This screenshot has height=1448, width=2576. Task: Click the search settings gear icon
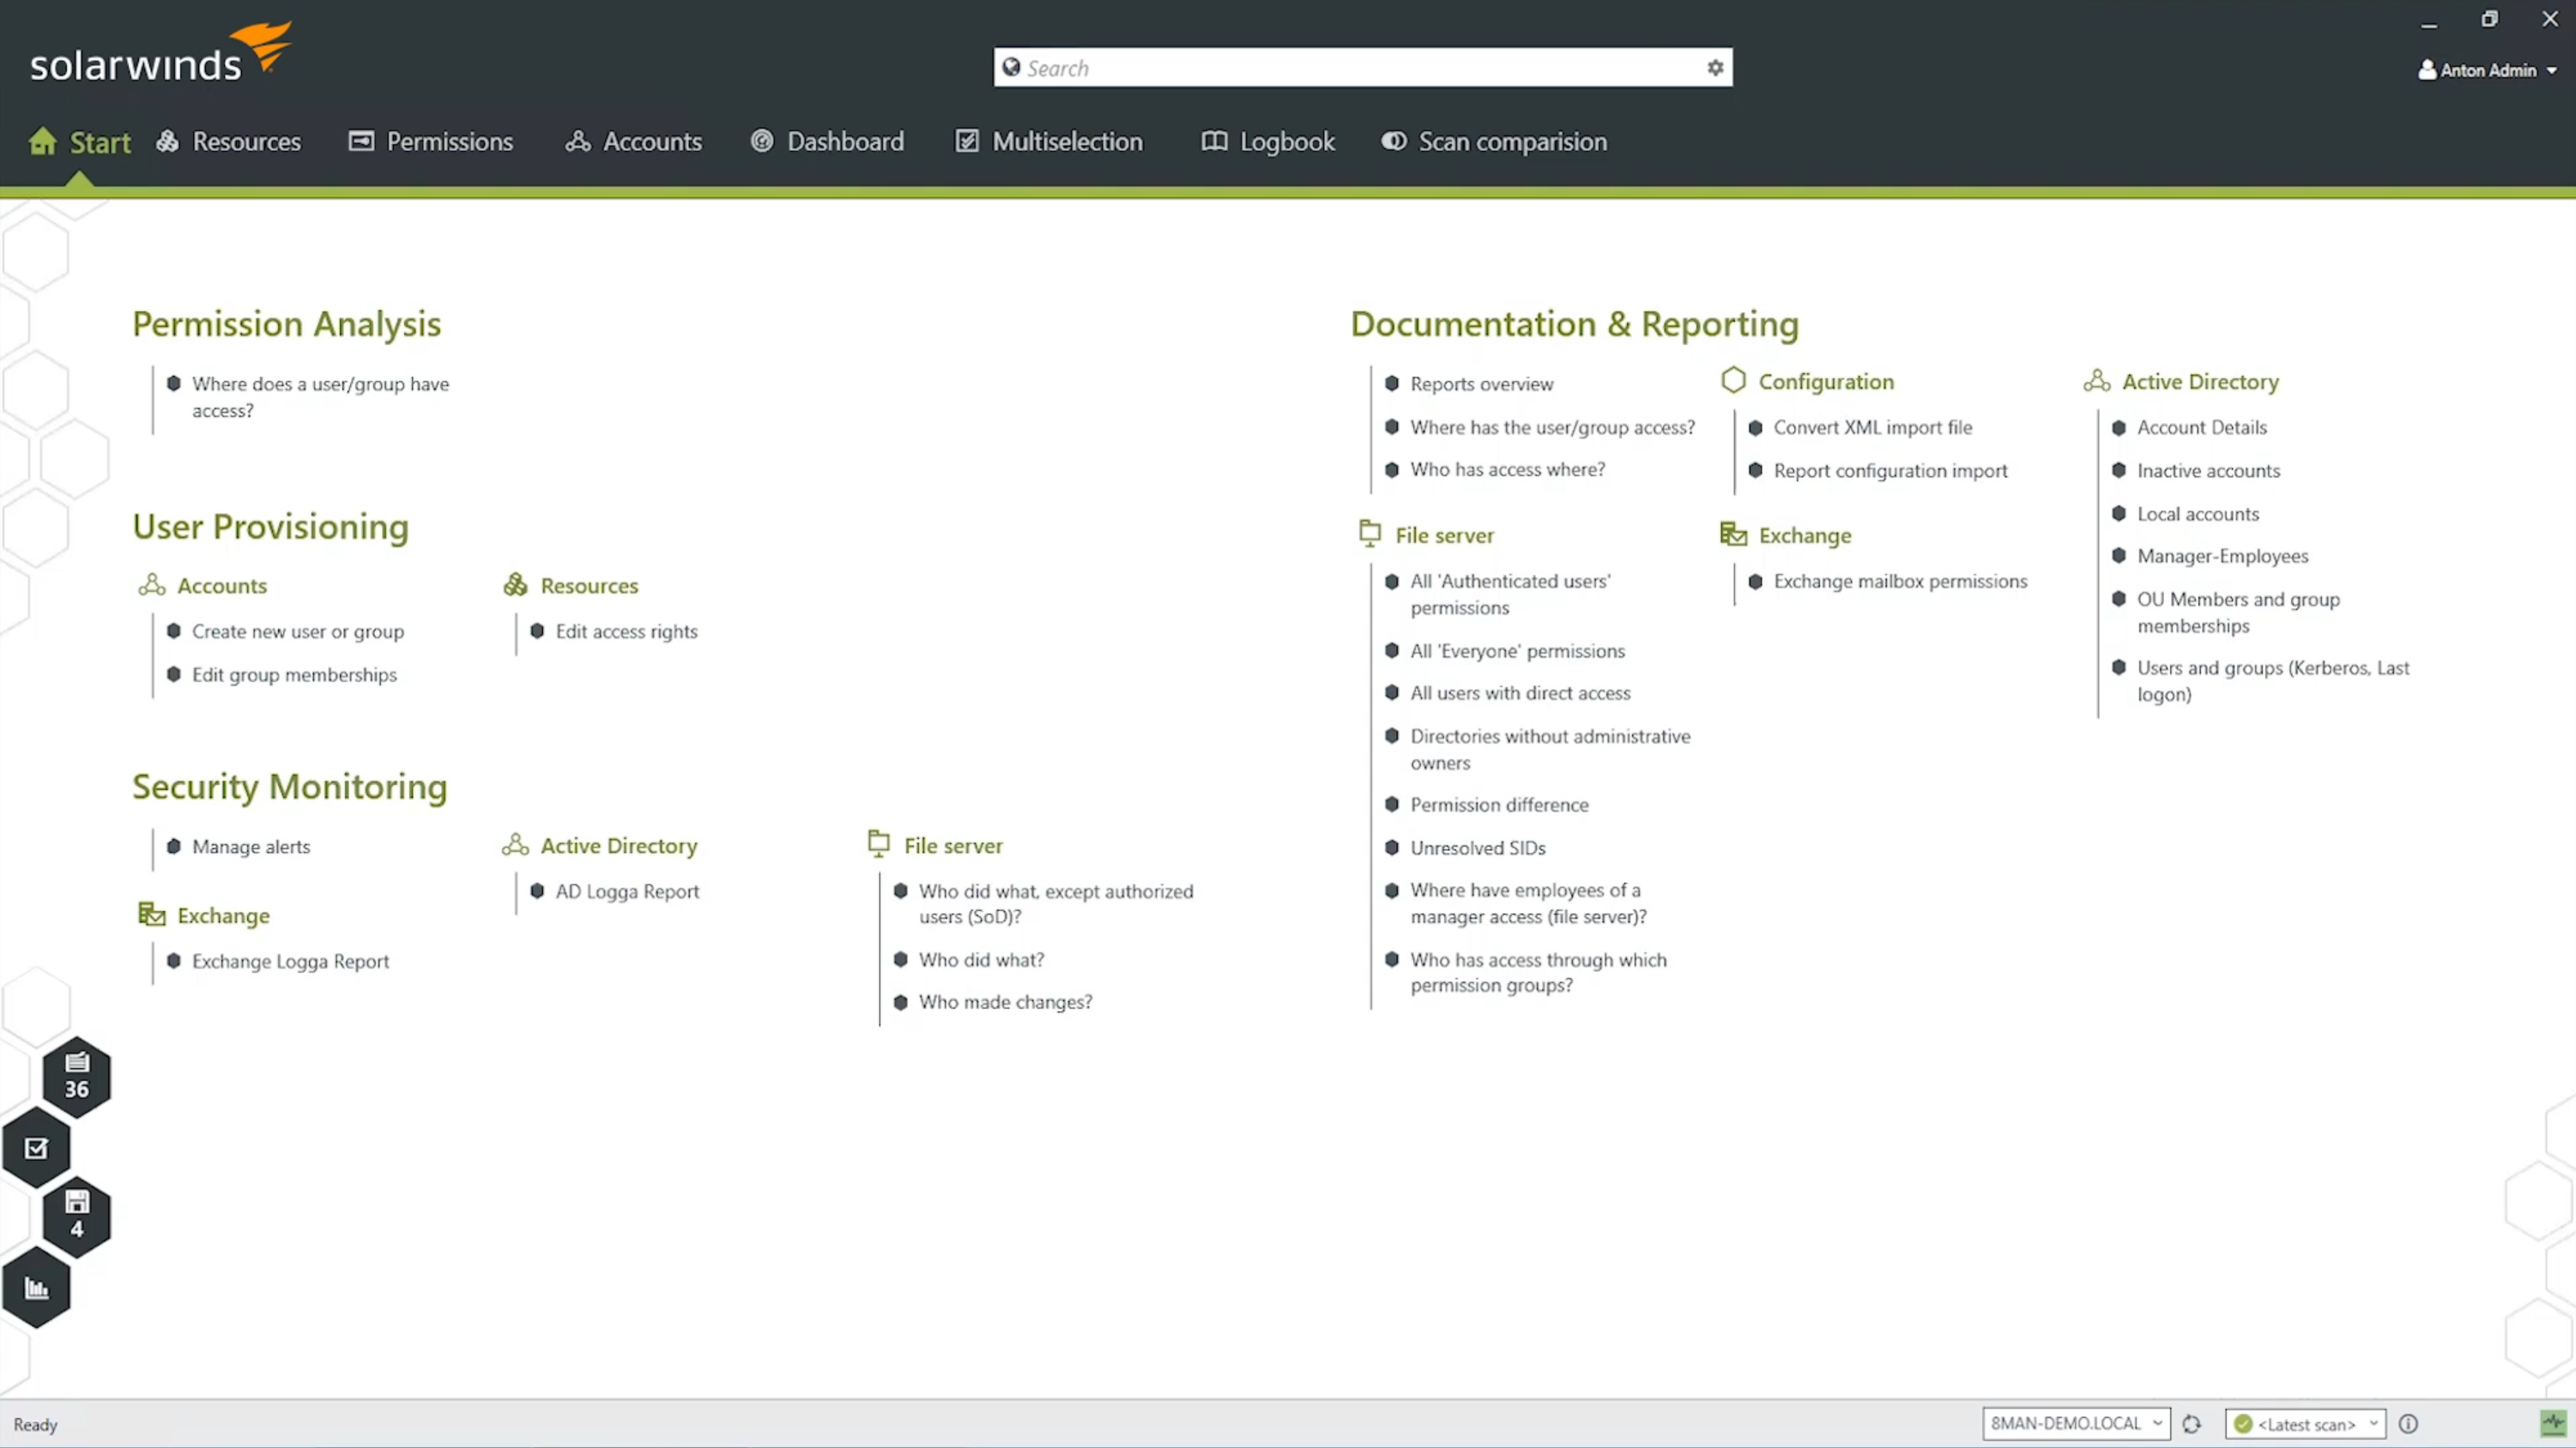point(1715,67)
